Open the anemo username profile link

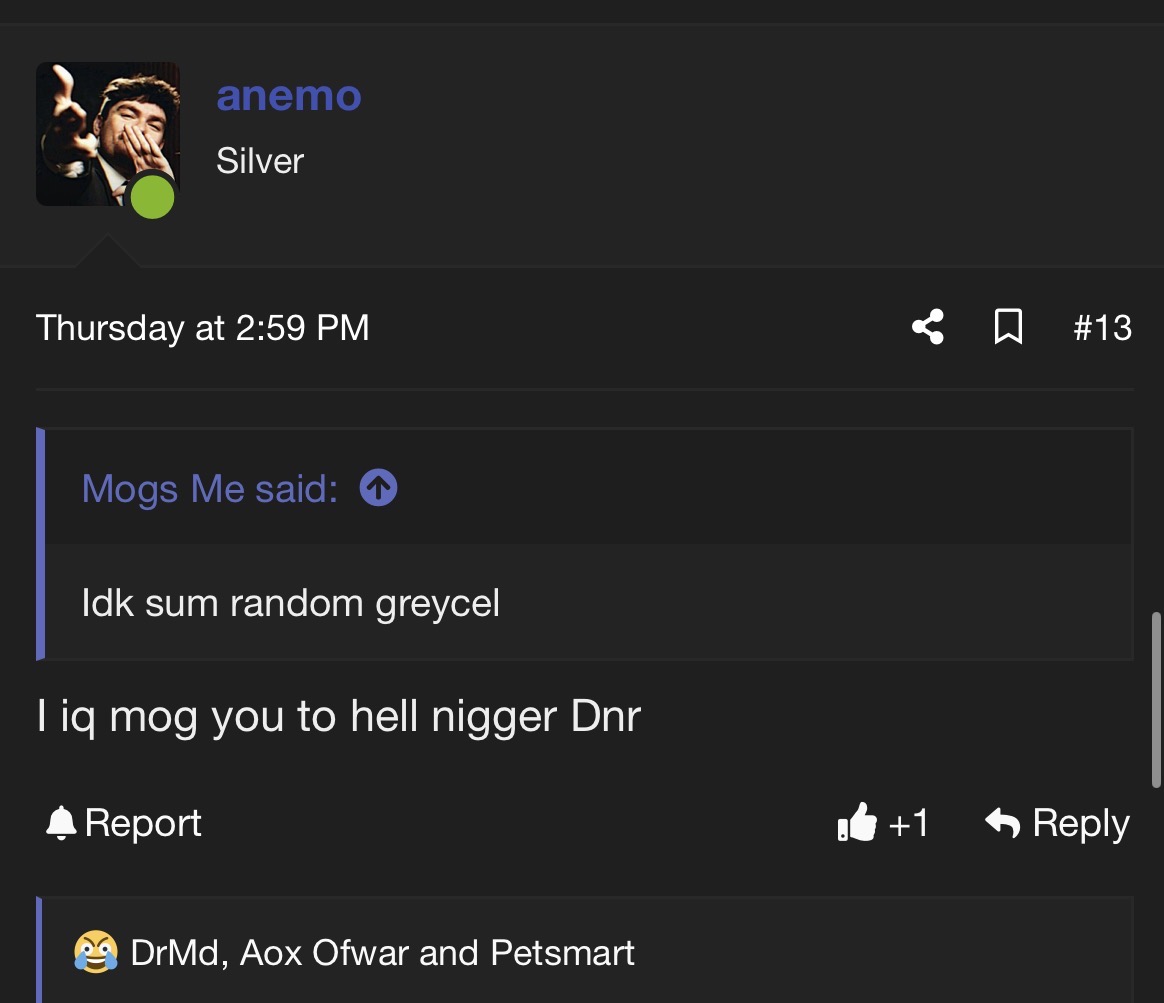tap(288, 96)
